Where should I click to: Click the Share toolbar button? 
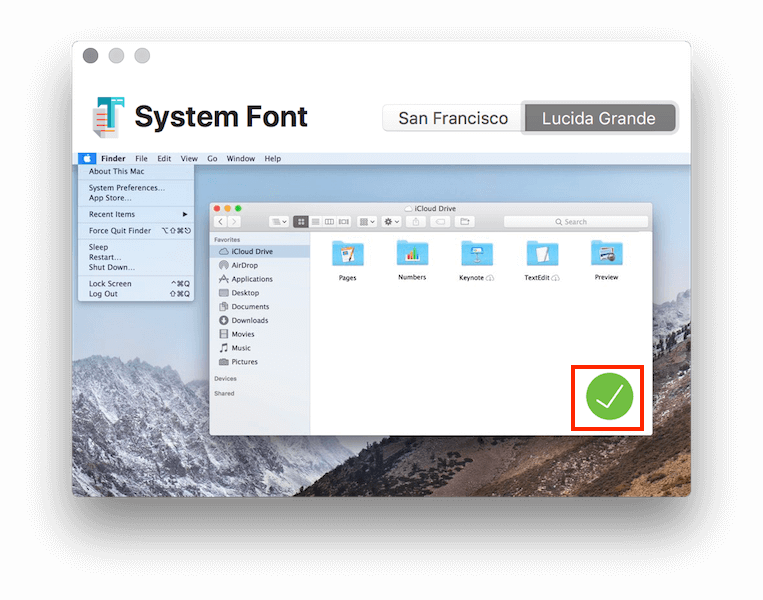416,222
